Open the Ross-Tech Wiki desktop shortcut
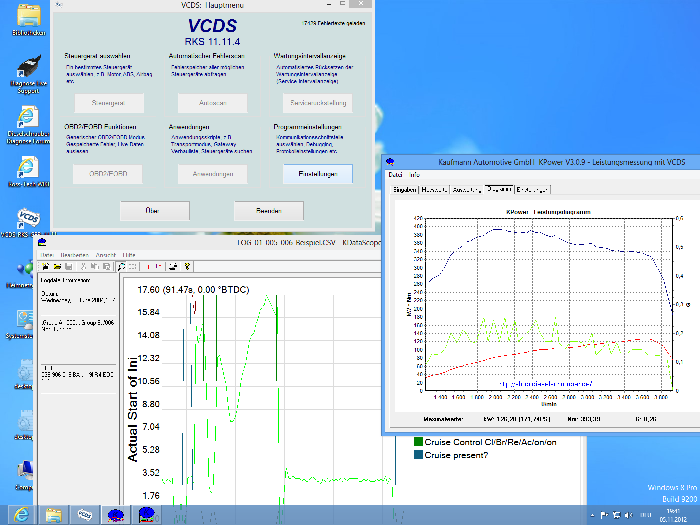 point(28,171)
